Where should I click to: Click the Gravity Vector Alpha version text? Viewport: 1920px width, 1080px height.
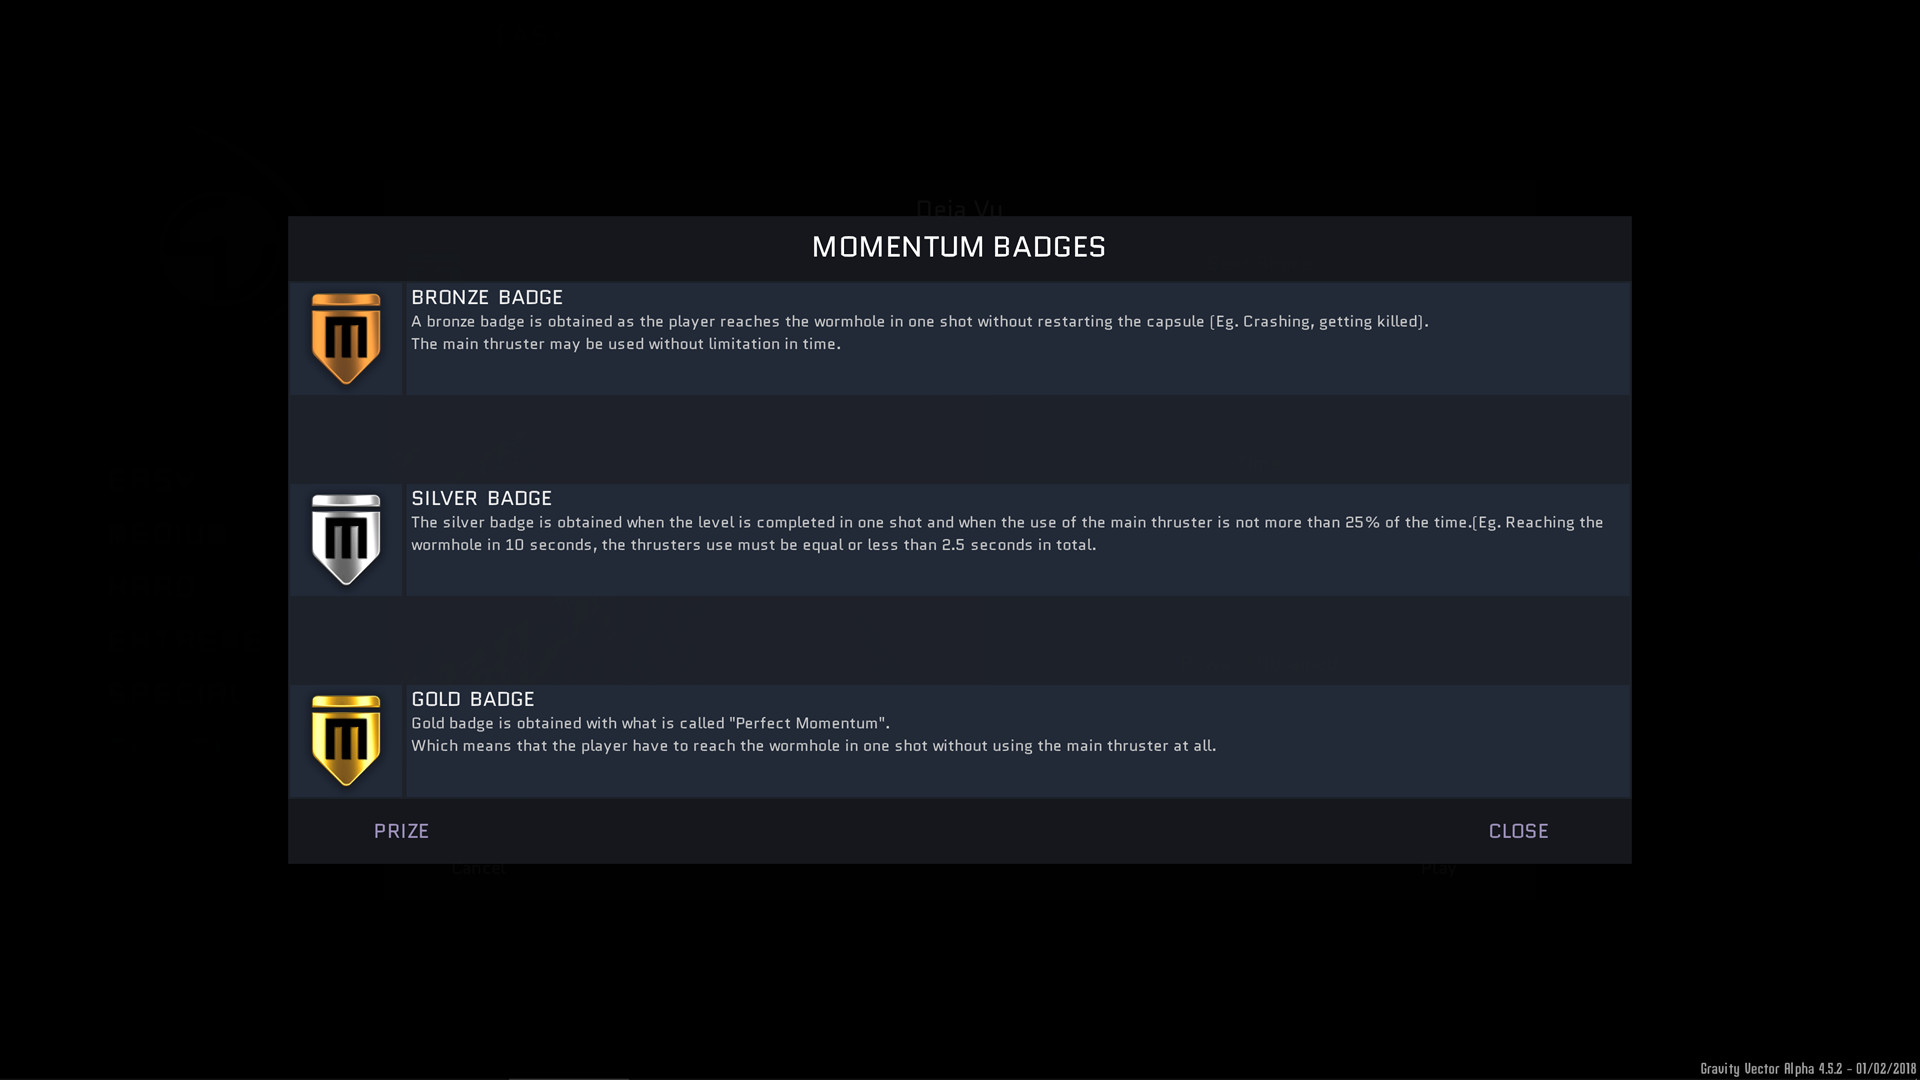[x=1808, y=1068]
